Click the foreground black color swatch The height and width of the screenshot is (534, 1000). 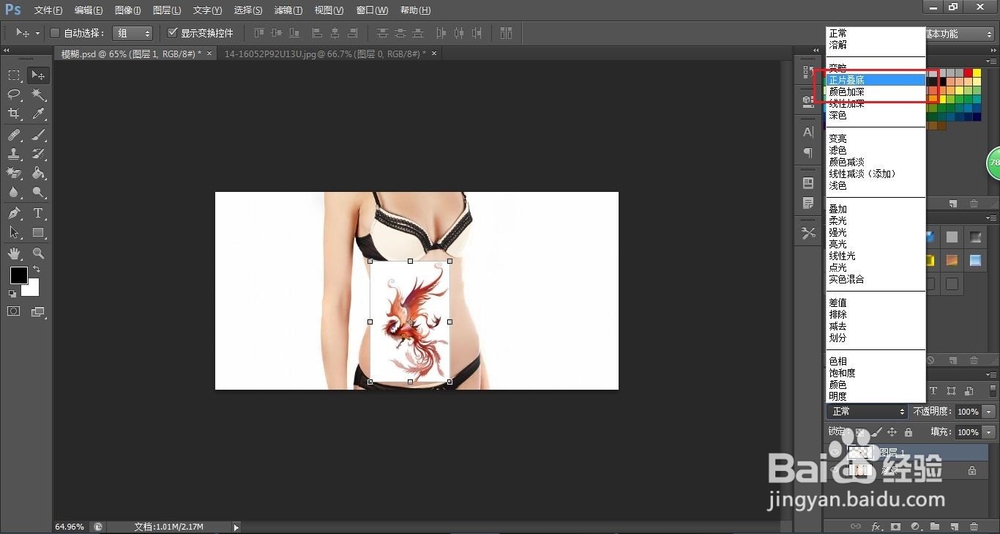tap(18, 275)
